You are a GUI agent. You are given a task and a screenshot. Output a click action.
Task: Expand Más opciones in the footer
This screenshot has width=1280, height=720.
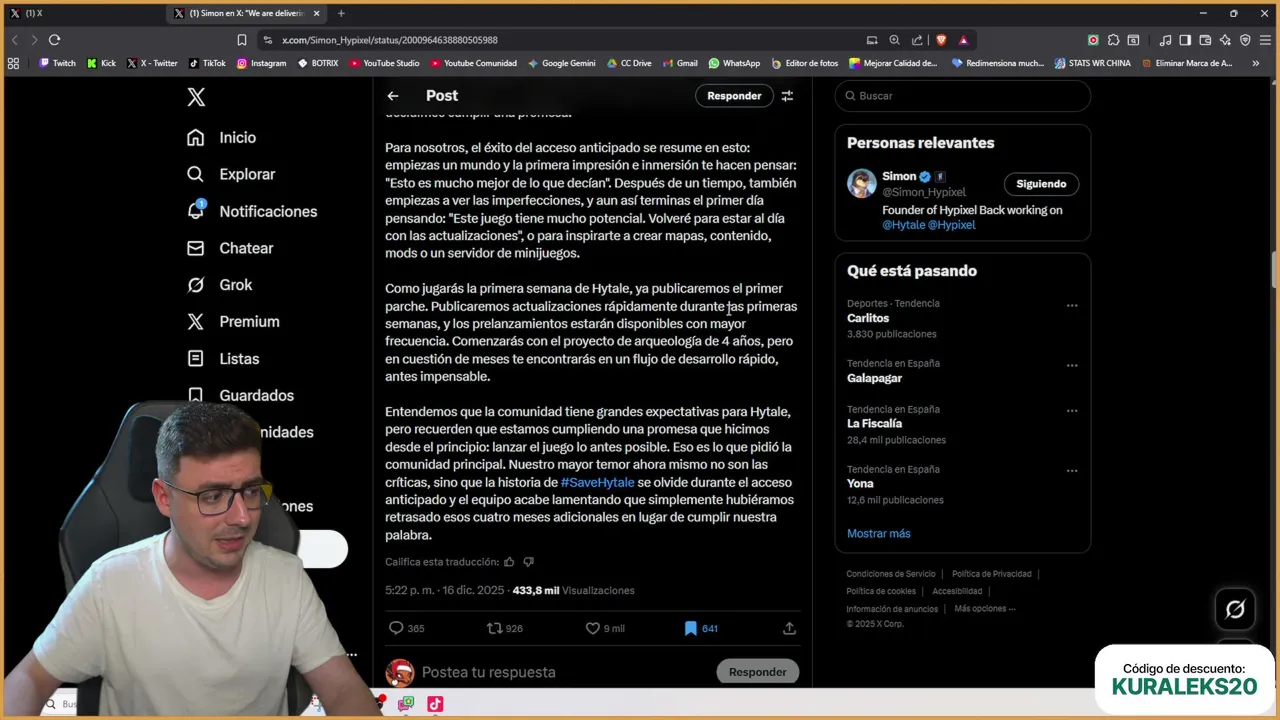point(984,609)
